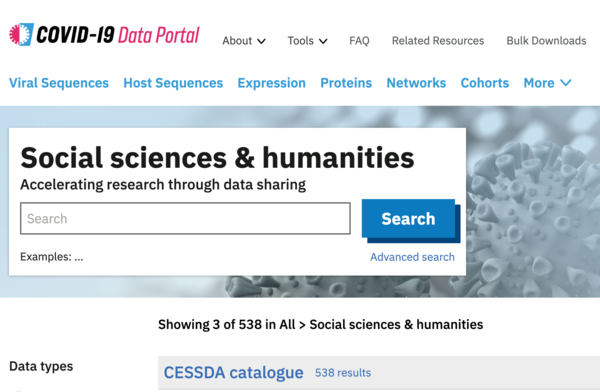
Task: Open the Networks category
Action: [416, 83]
